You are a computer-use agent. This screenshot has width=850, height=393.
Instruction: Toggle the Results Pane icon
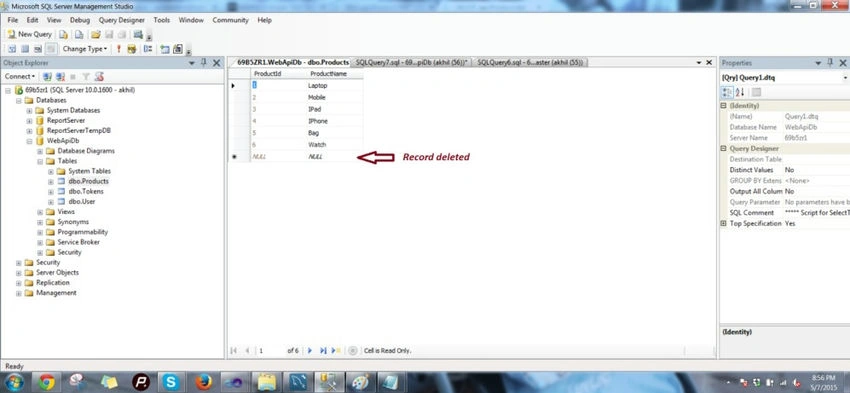pyautogui.click(x=50, y=49)
